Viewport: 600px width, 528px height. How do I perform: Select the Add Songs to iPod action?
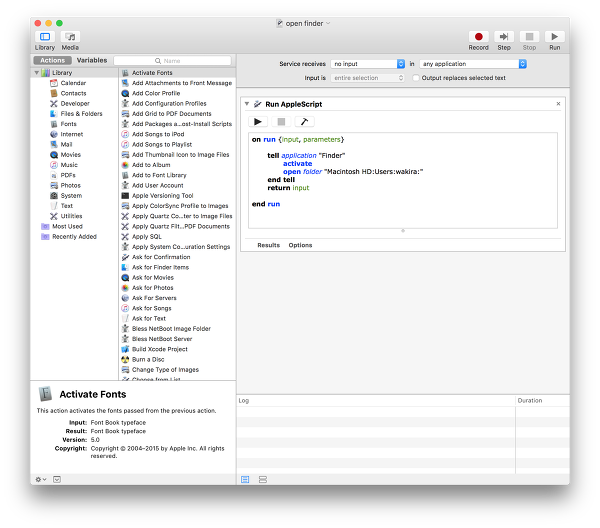coord(178,134)
